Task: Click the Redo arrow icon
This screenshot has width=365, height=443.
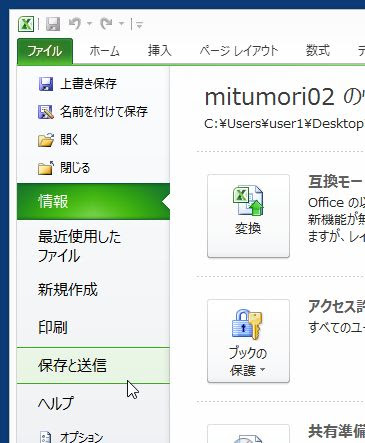Action: click(x=106, y=24)
